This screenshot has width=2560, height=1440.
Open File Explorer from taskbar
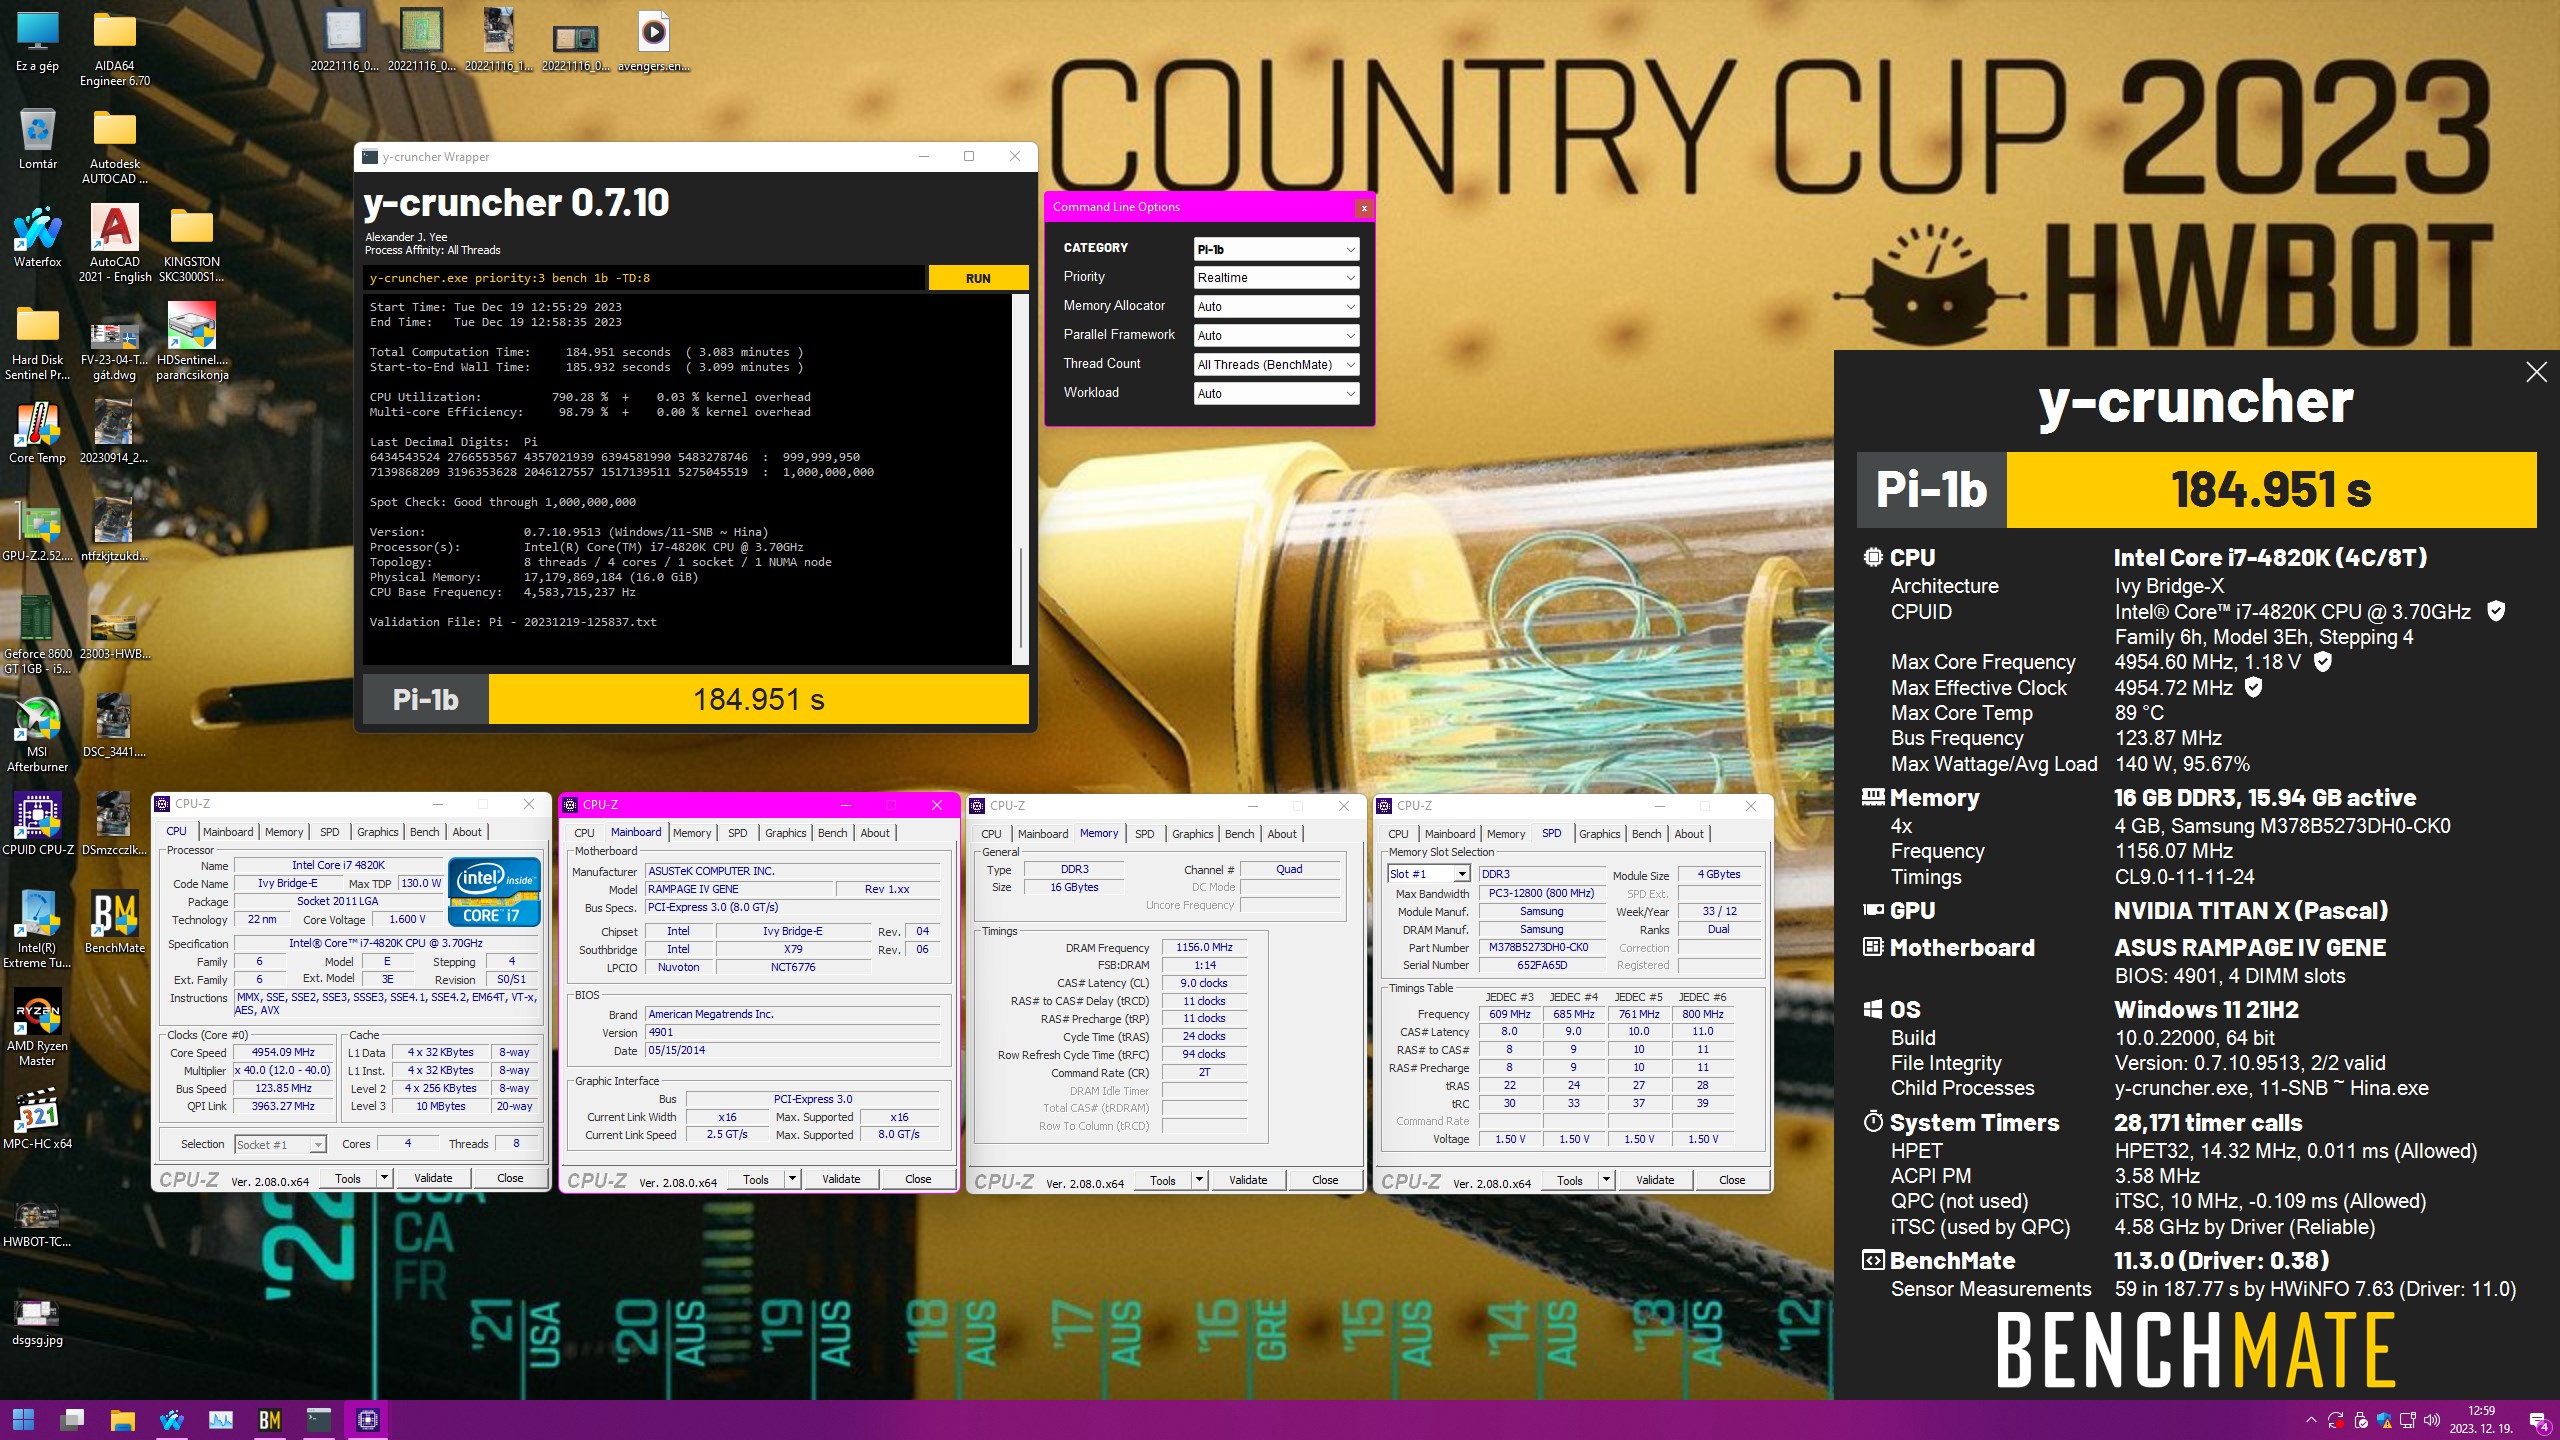(x=122, y=1420)
